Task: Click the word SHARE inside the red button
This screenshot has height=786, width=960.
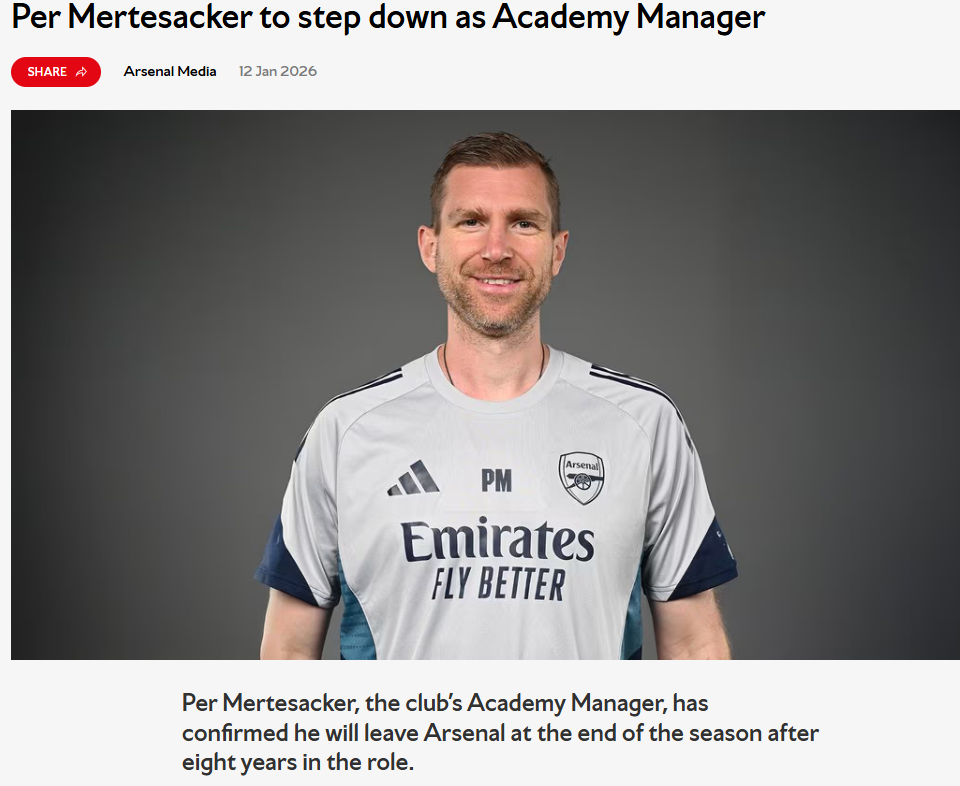Action: click(47, 72)
